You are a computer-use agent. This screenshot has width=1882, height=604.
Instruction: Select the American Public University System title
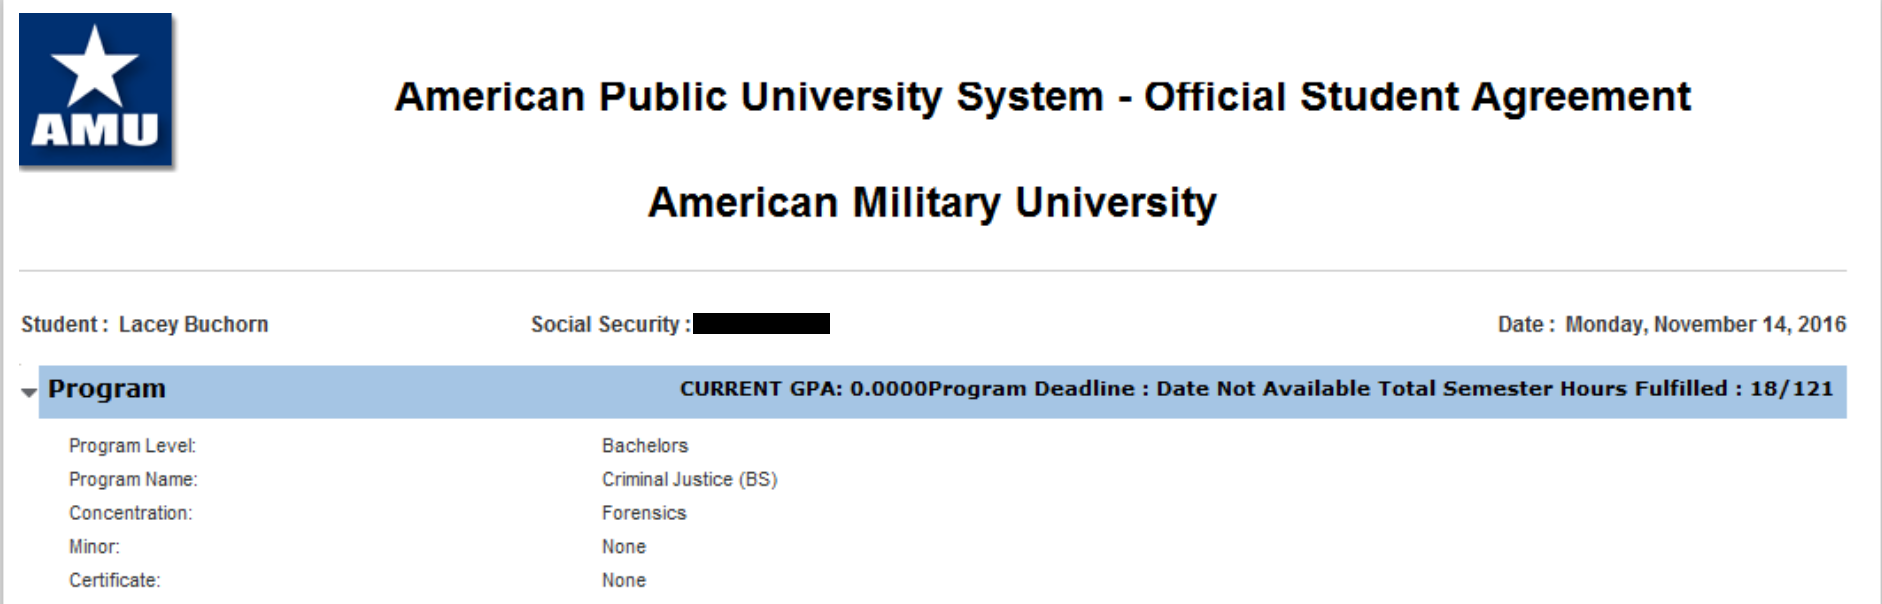coord(1042,97)
